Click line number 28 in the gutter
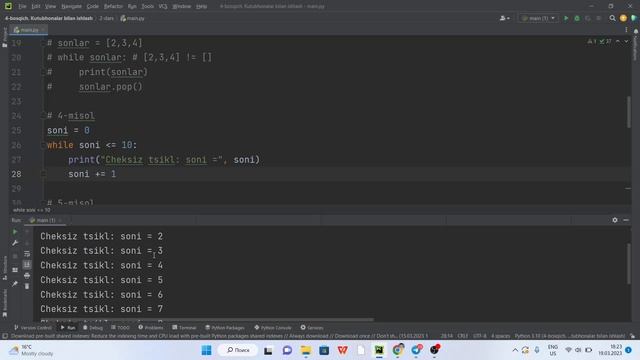 coord(16,174)
